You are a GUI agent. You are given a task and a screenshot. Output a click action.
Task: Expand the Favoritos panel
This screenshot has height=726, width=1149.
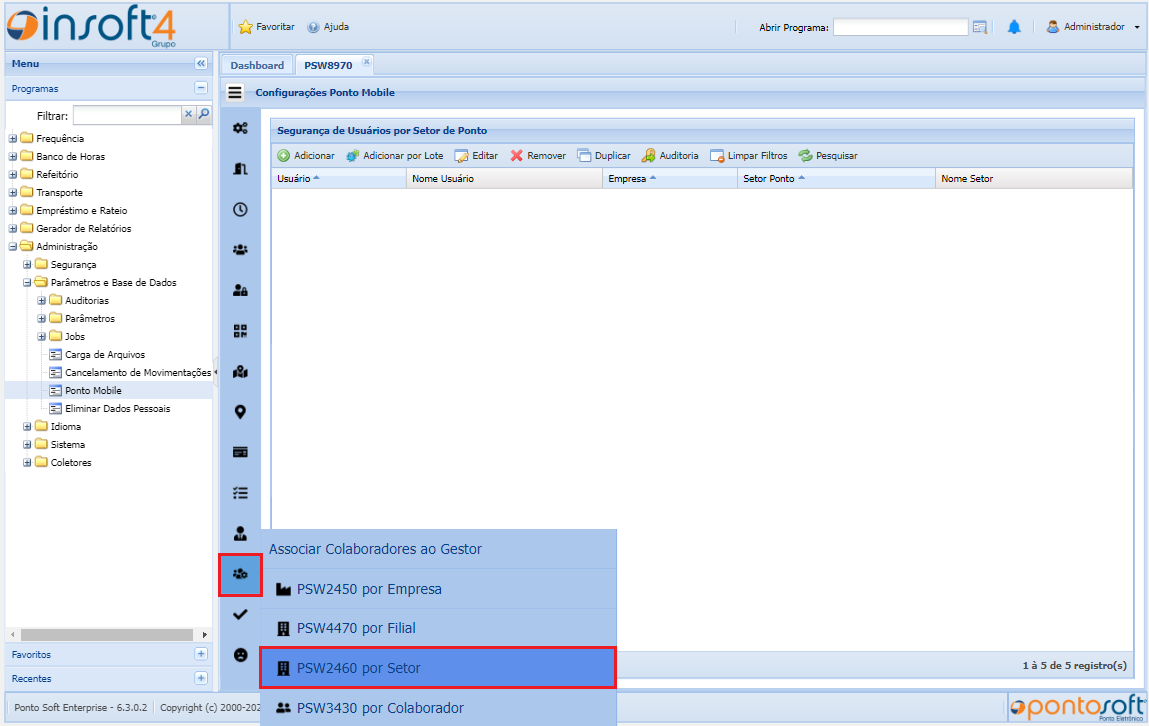201,654
